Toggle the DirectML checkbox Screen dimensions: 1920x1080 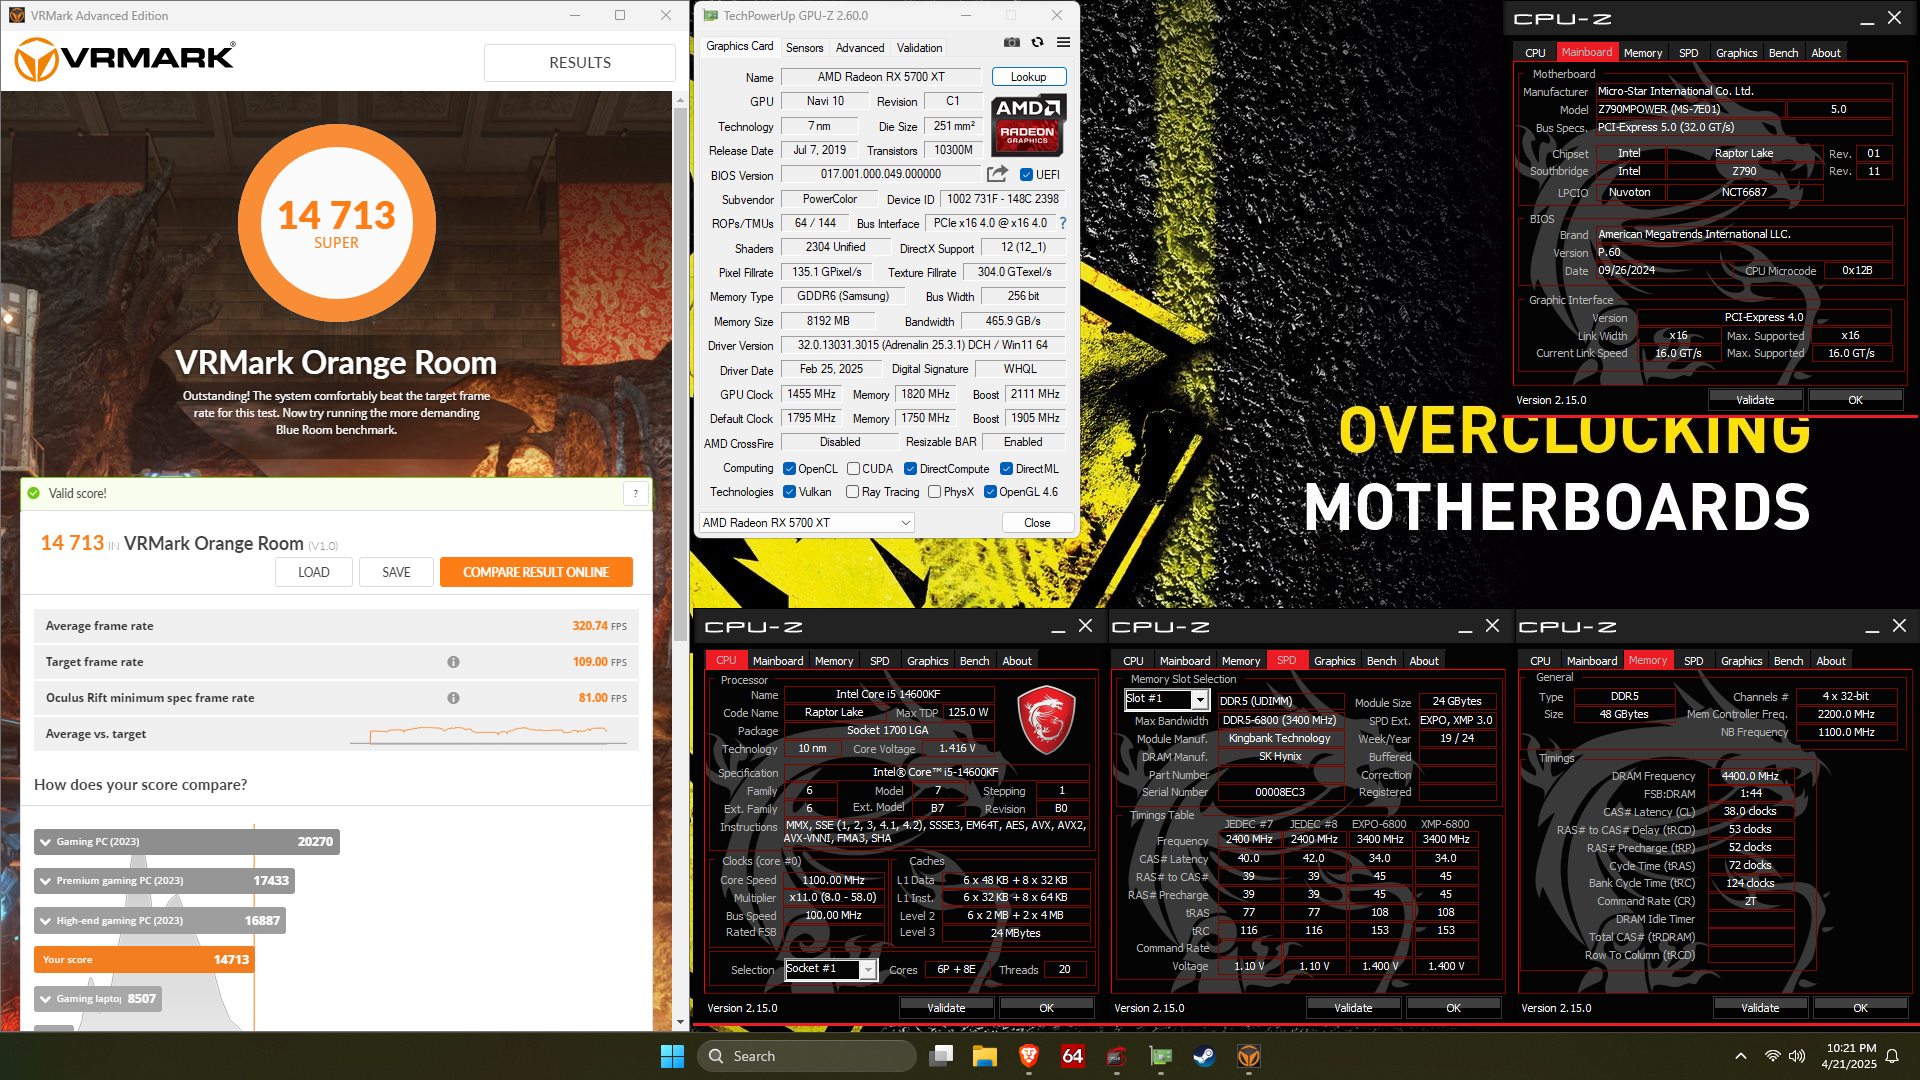[1006, 469]
